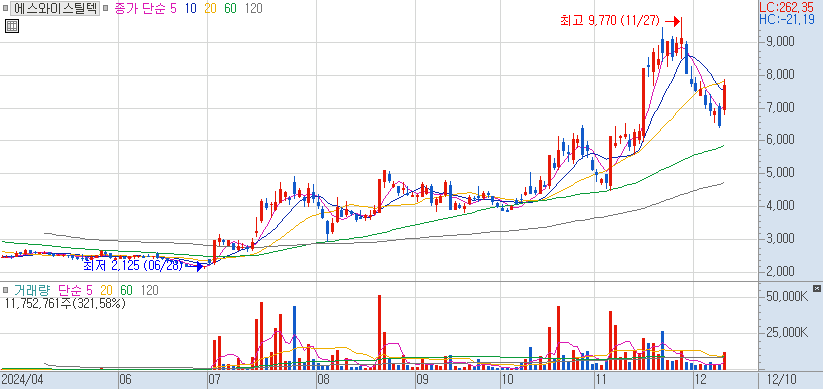Click the HC:-21.19 value
Viewport: 823px width, 389px height.
787,20
